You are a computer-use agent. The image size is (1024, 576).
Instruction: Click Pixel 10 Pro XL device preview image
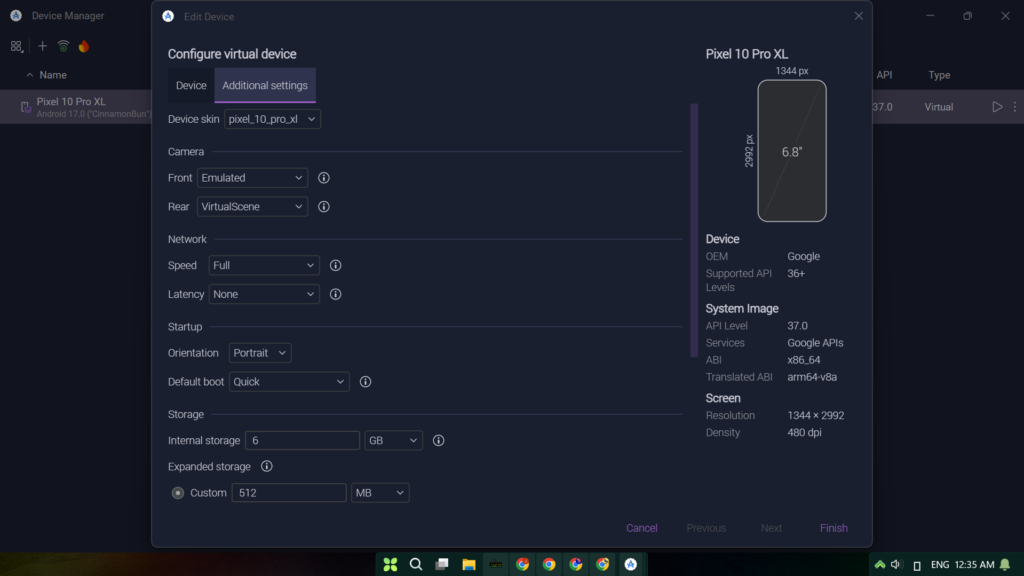coord(792,151)
